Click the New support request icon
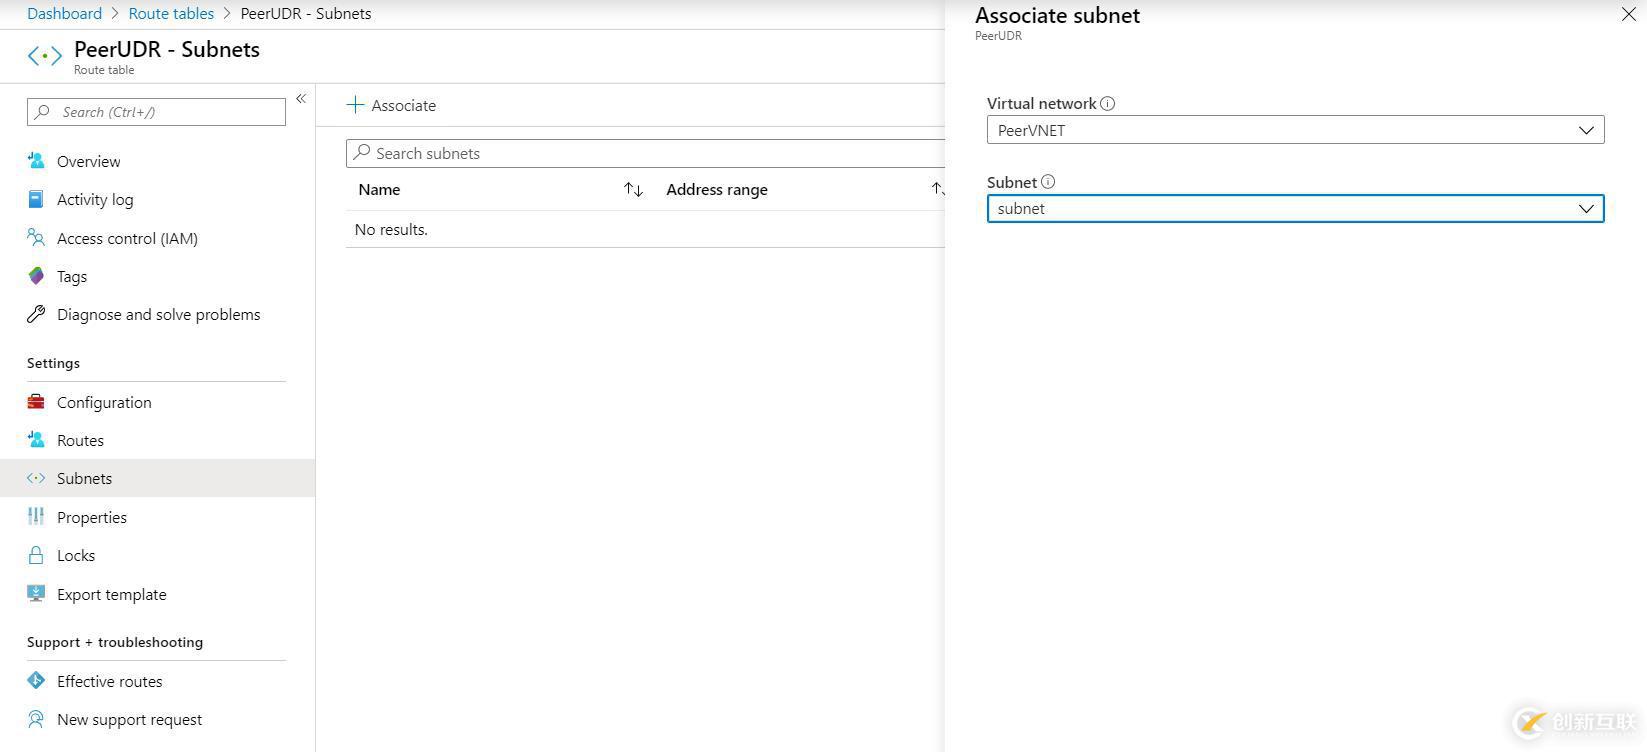 (36, 719)
